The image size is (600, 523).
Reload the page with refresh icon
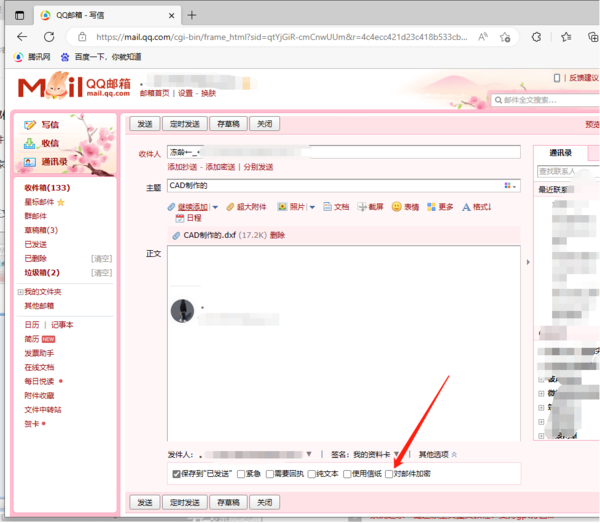tap(49, 37)
